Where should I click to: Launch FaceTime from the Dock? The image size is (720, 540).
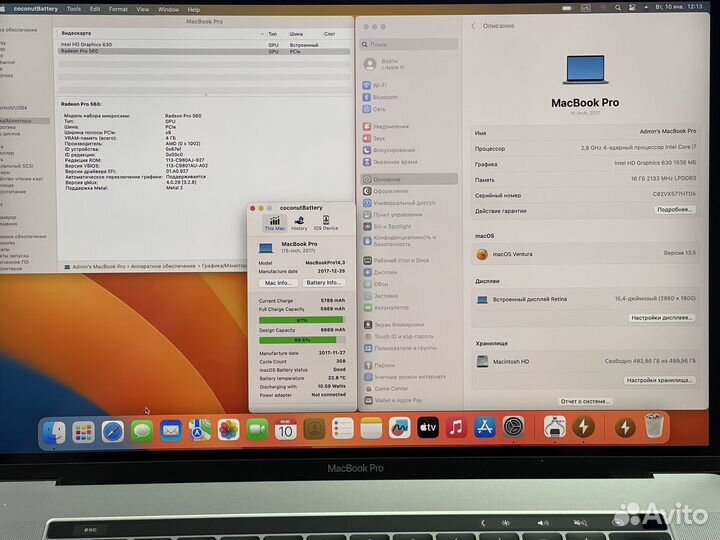[257, 430]
